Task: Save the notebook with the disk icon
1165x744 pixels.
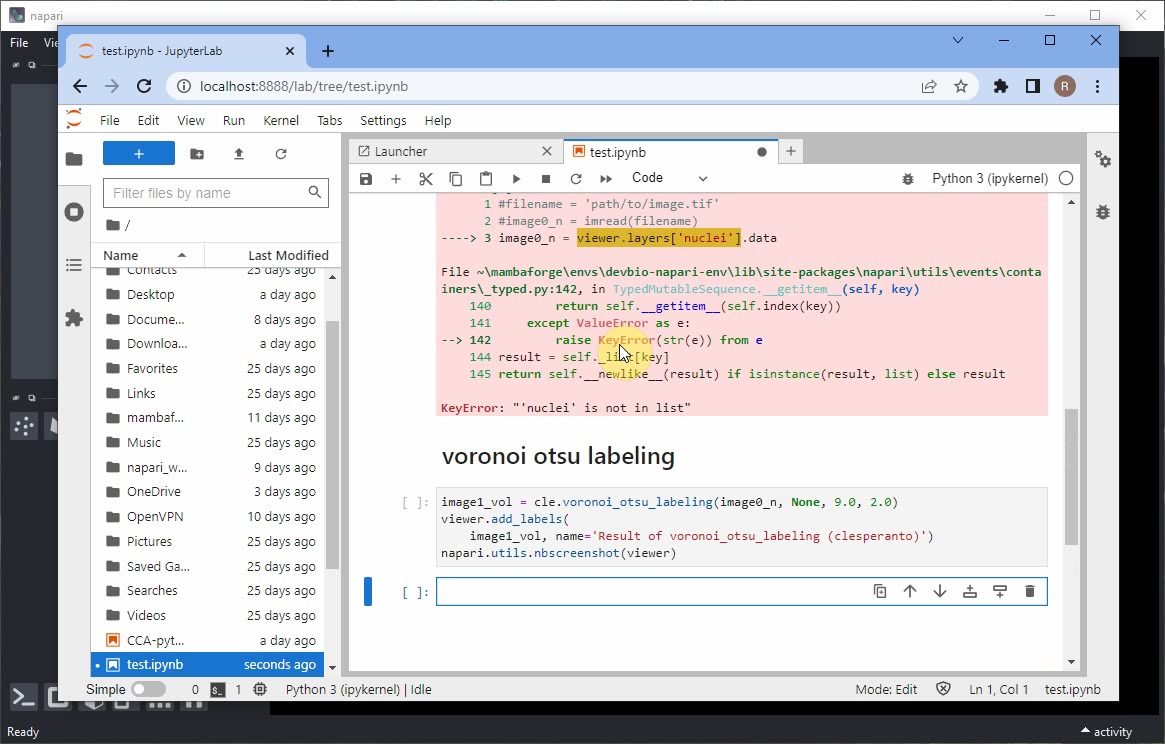Action: tap(366, 179)
